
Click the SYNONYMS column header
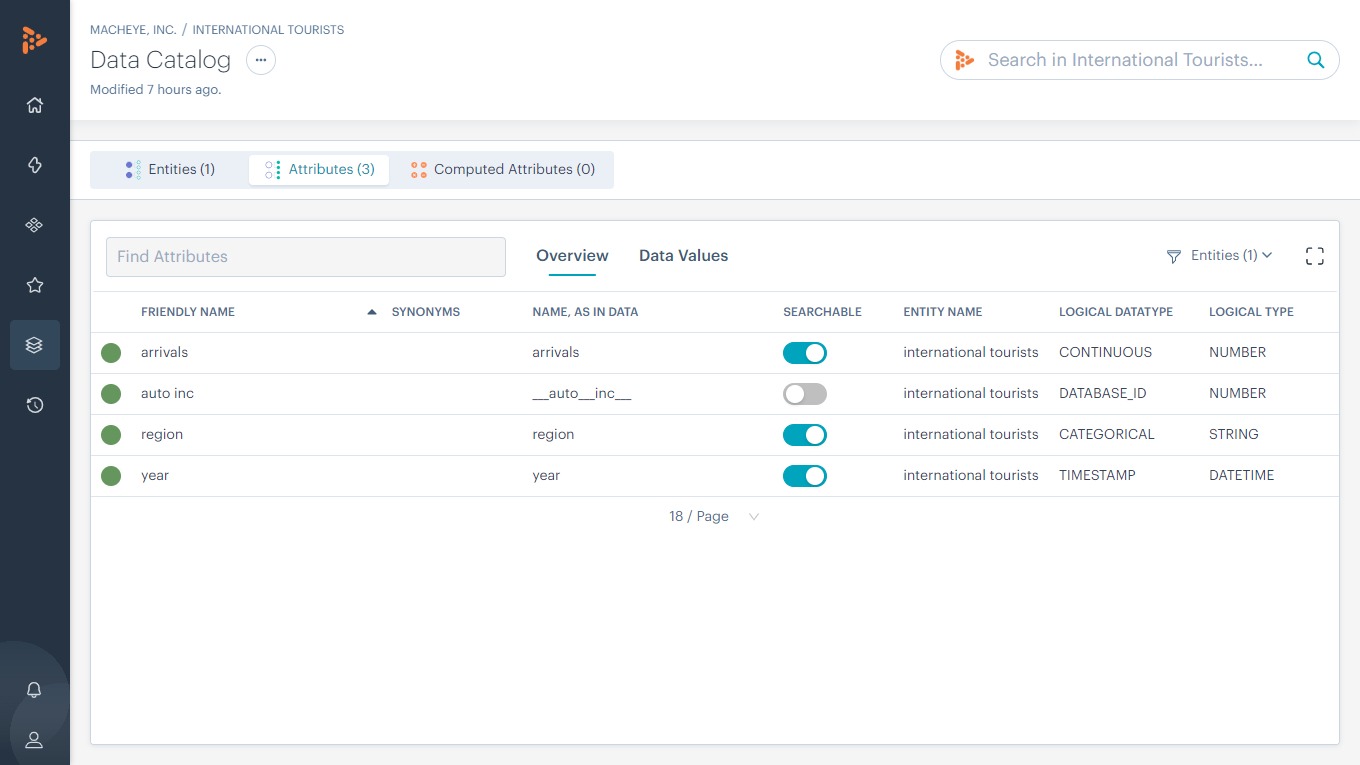(x=426, y=312)
